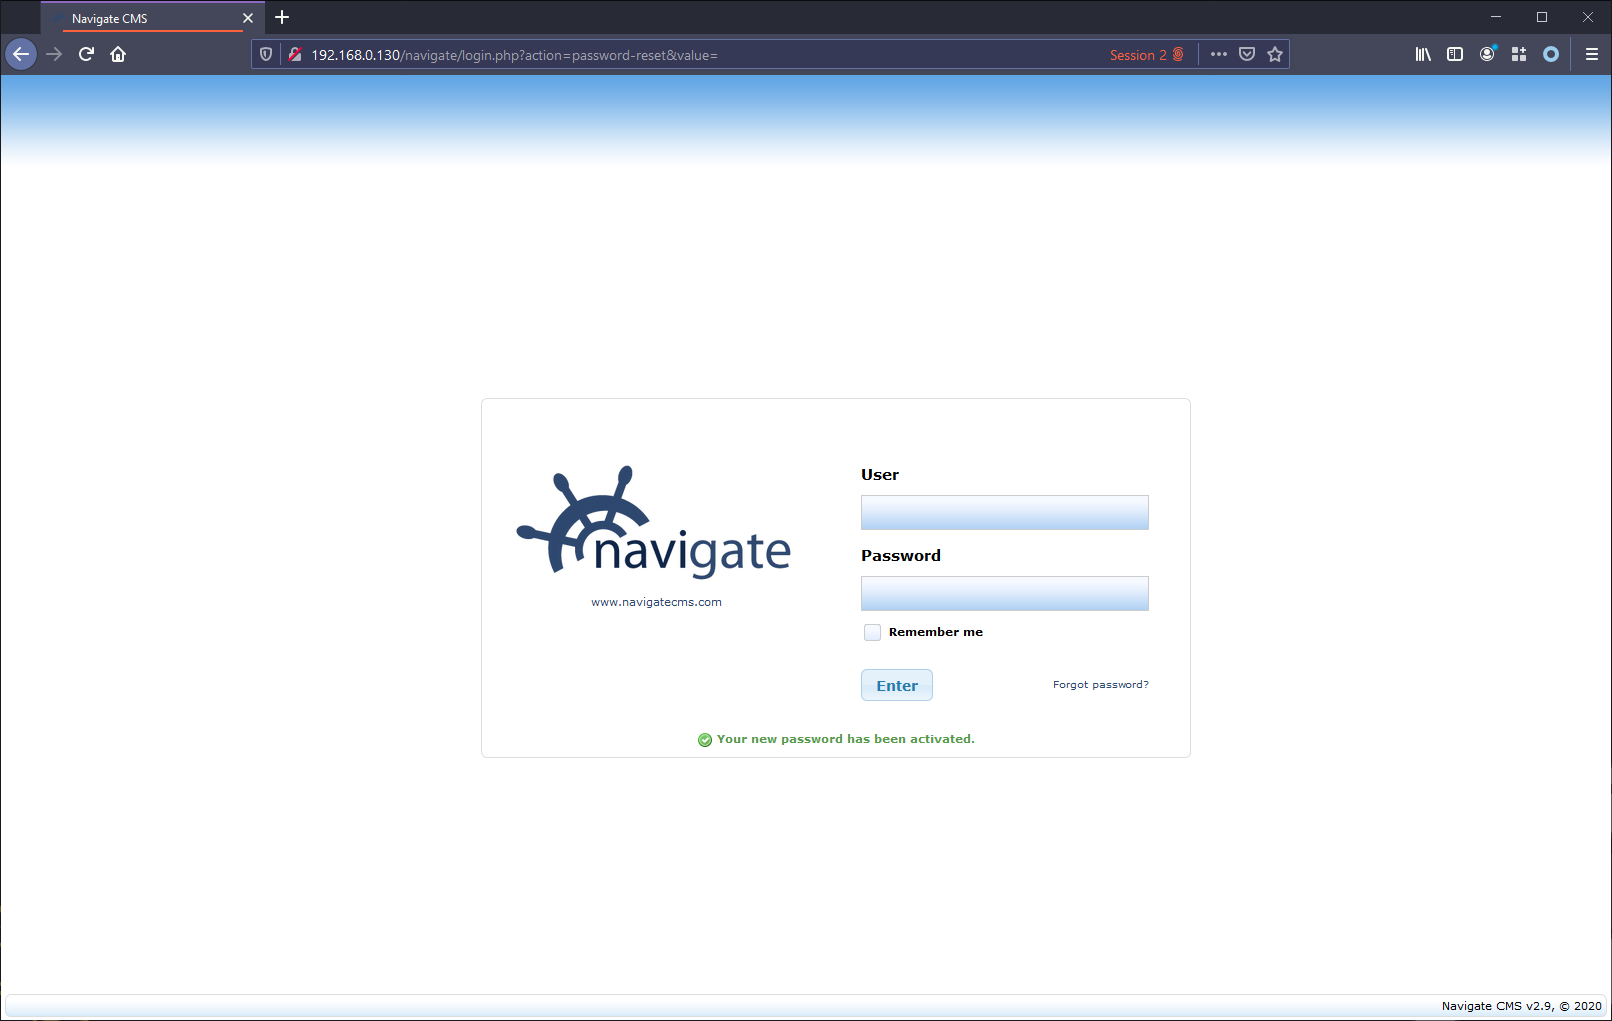Click the password activated success message
Screen dimensions: 1612x1021
[x=836, y=739]
